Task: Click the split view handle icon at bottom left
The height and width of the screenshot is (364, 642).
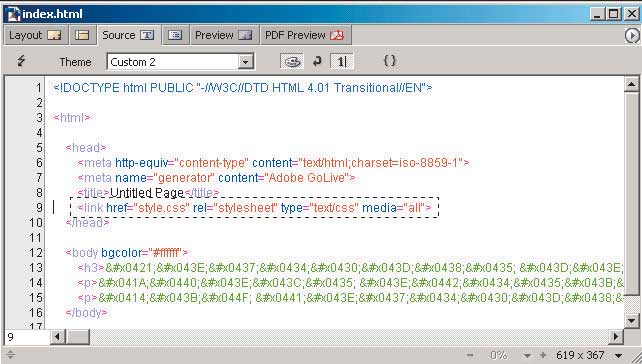Action: pos(10,355)
